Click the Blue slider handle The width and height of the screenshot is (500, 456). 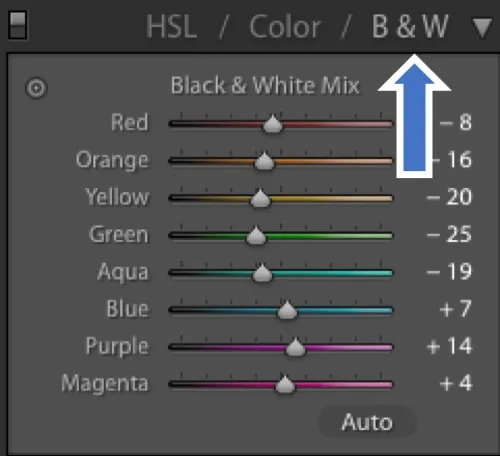[x=287, y=310]
